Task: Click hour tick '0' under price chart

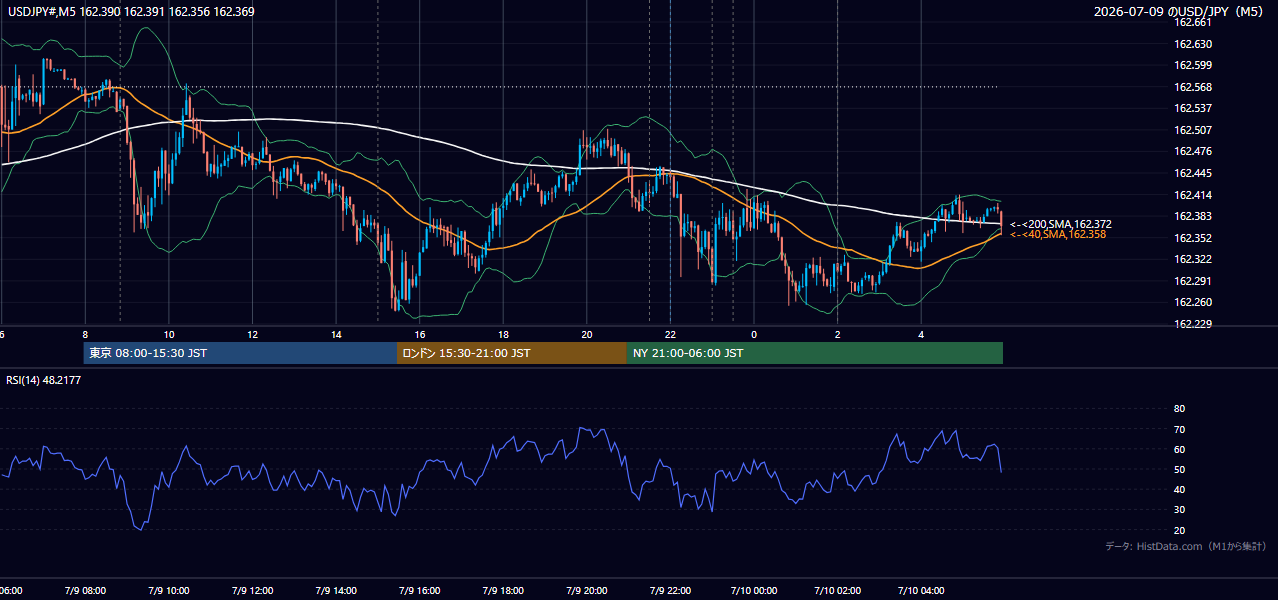Action: pyautogui.click(x=754, y=335)
